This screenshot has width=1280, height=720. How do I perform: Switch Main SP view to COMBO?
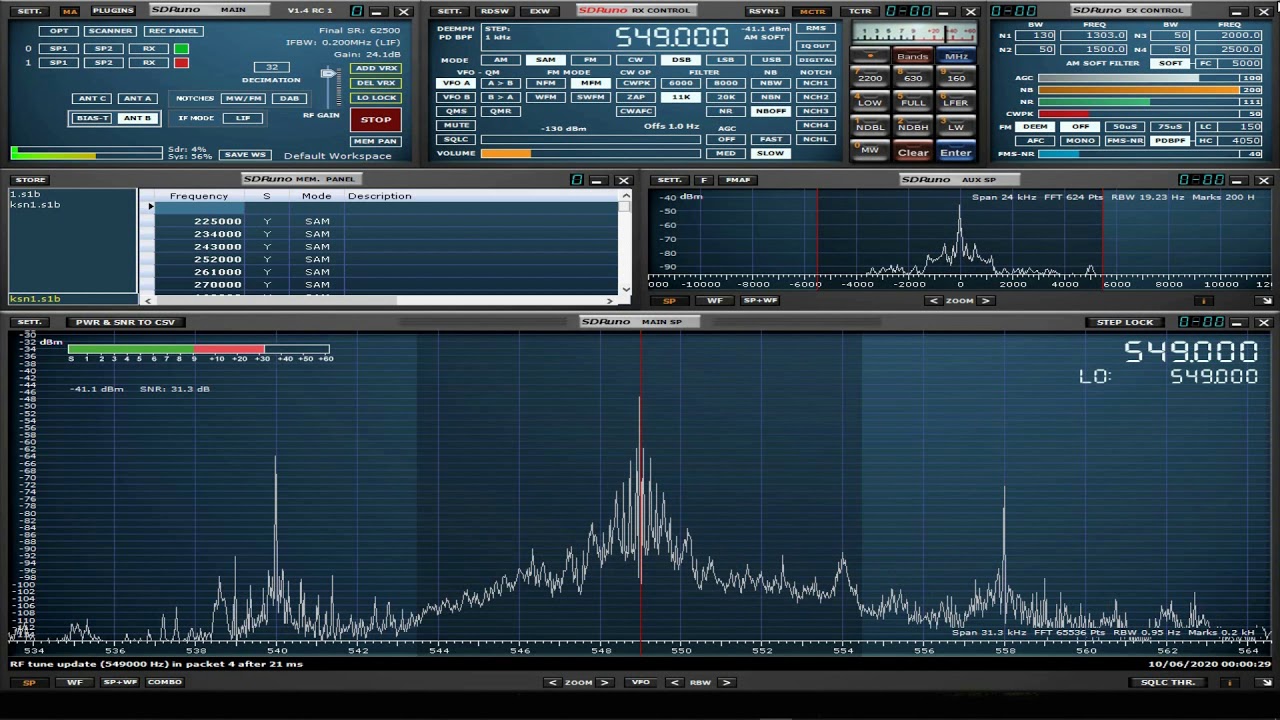click(165, 682)
